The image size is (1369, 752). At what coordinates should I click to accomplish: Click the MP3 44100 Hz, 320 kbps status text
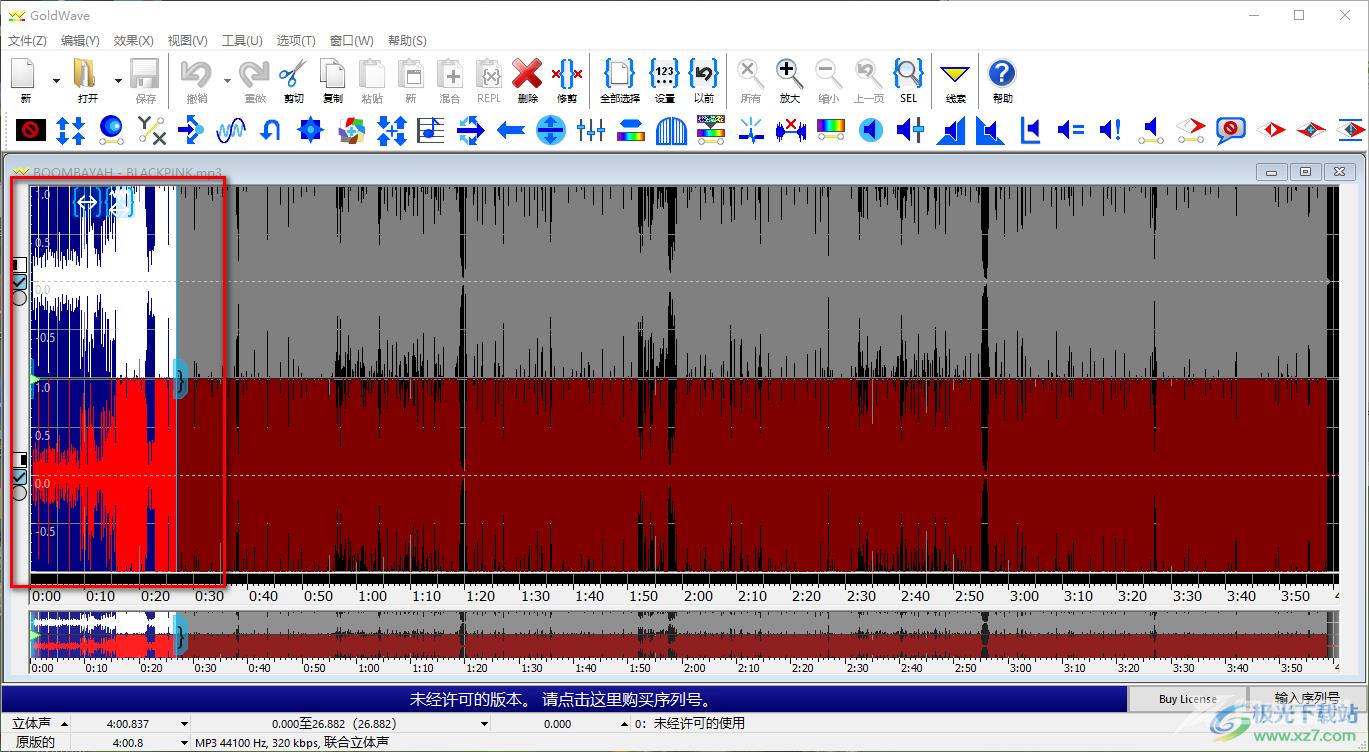tap(292, 742)
